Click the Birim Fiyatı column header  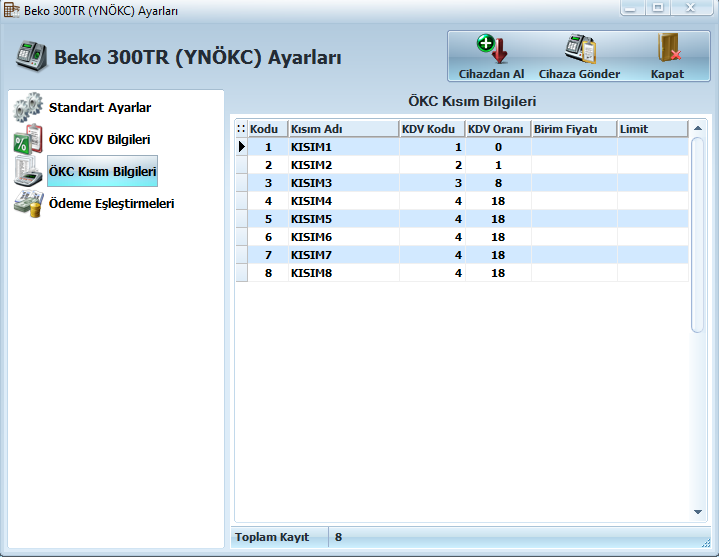click(x=573, y=129)
